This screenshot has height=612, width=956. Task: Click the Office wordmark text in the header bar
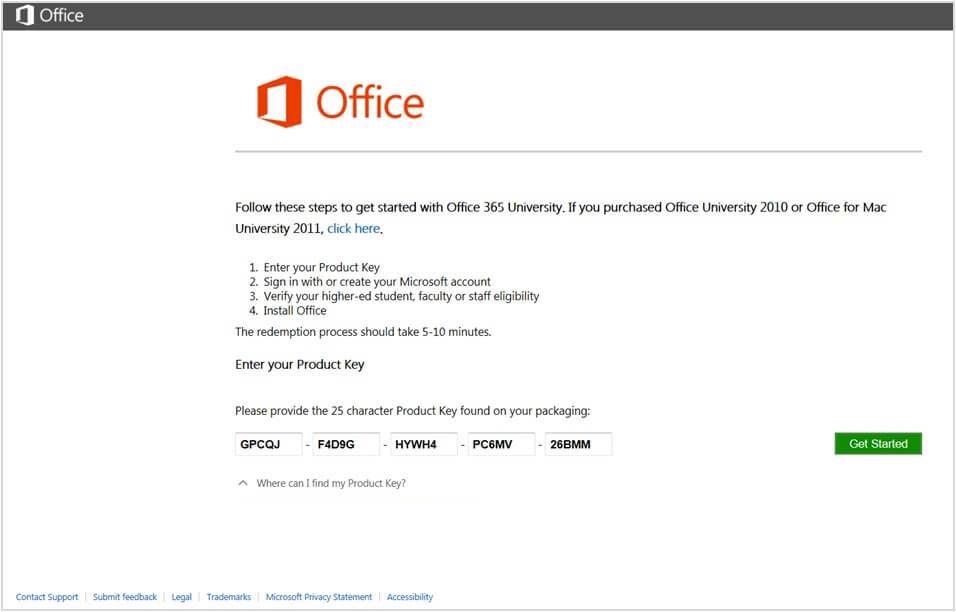62,14
